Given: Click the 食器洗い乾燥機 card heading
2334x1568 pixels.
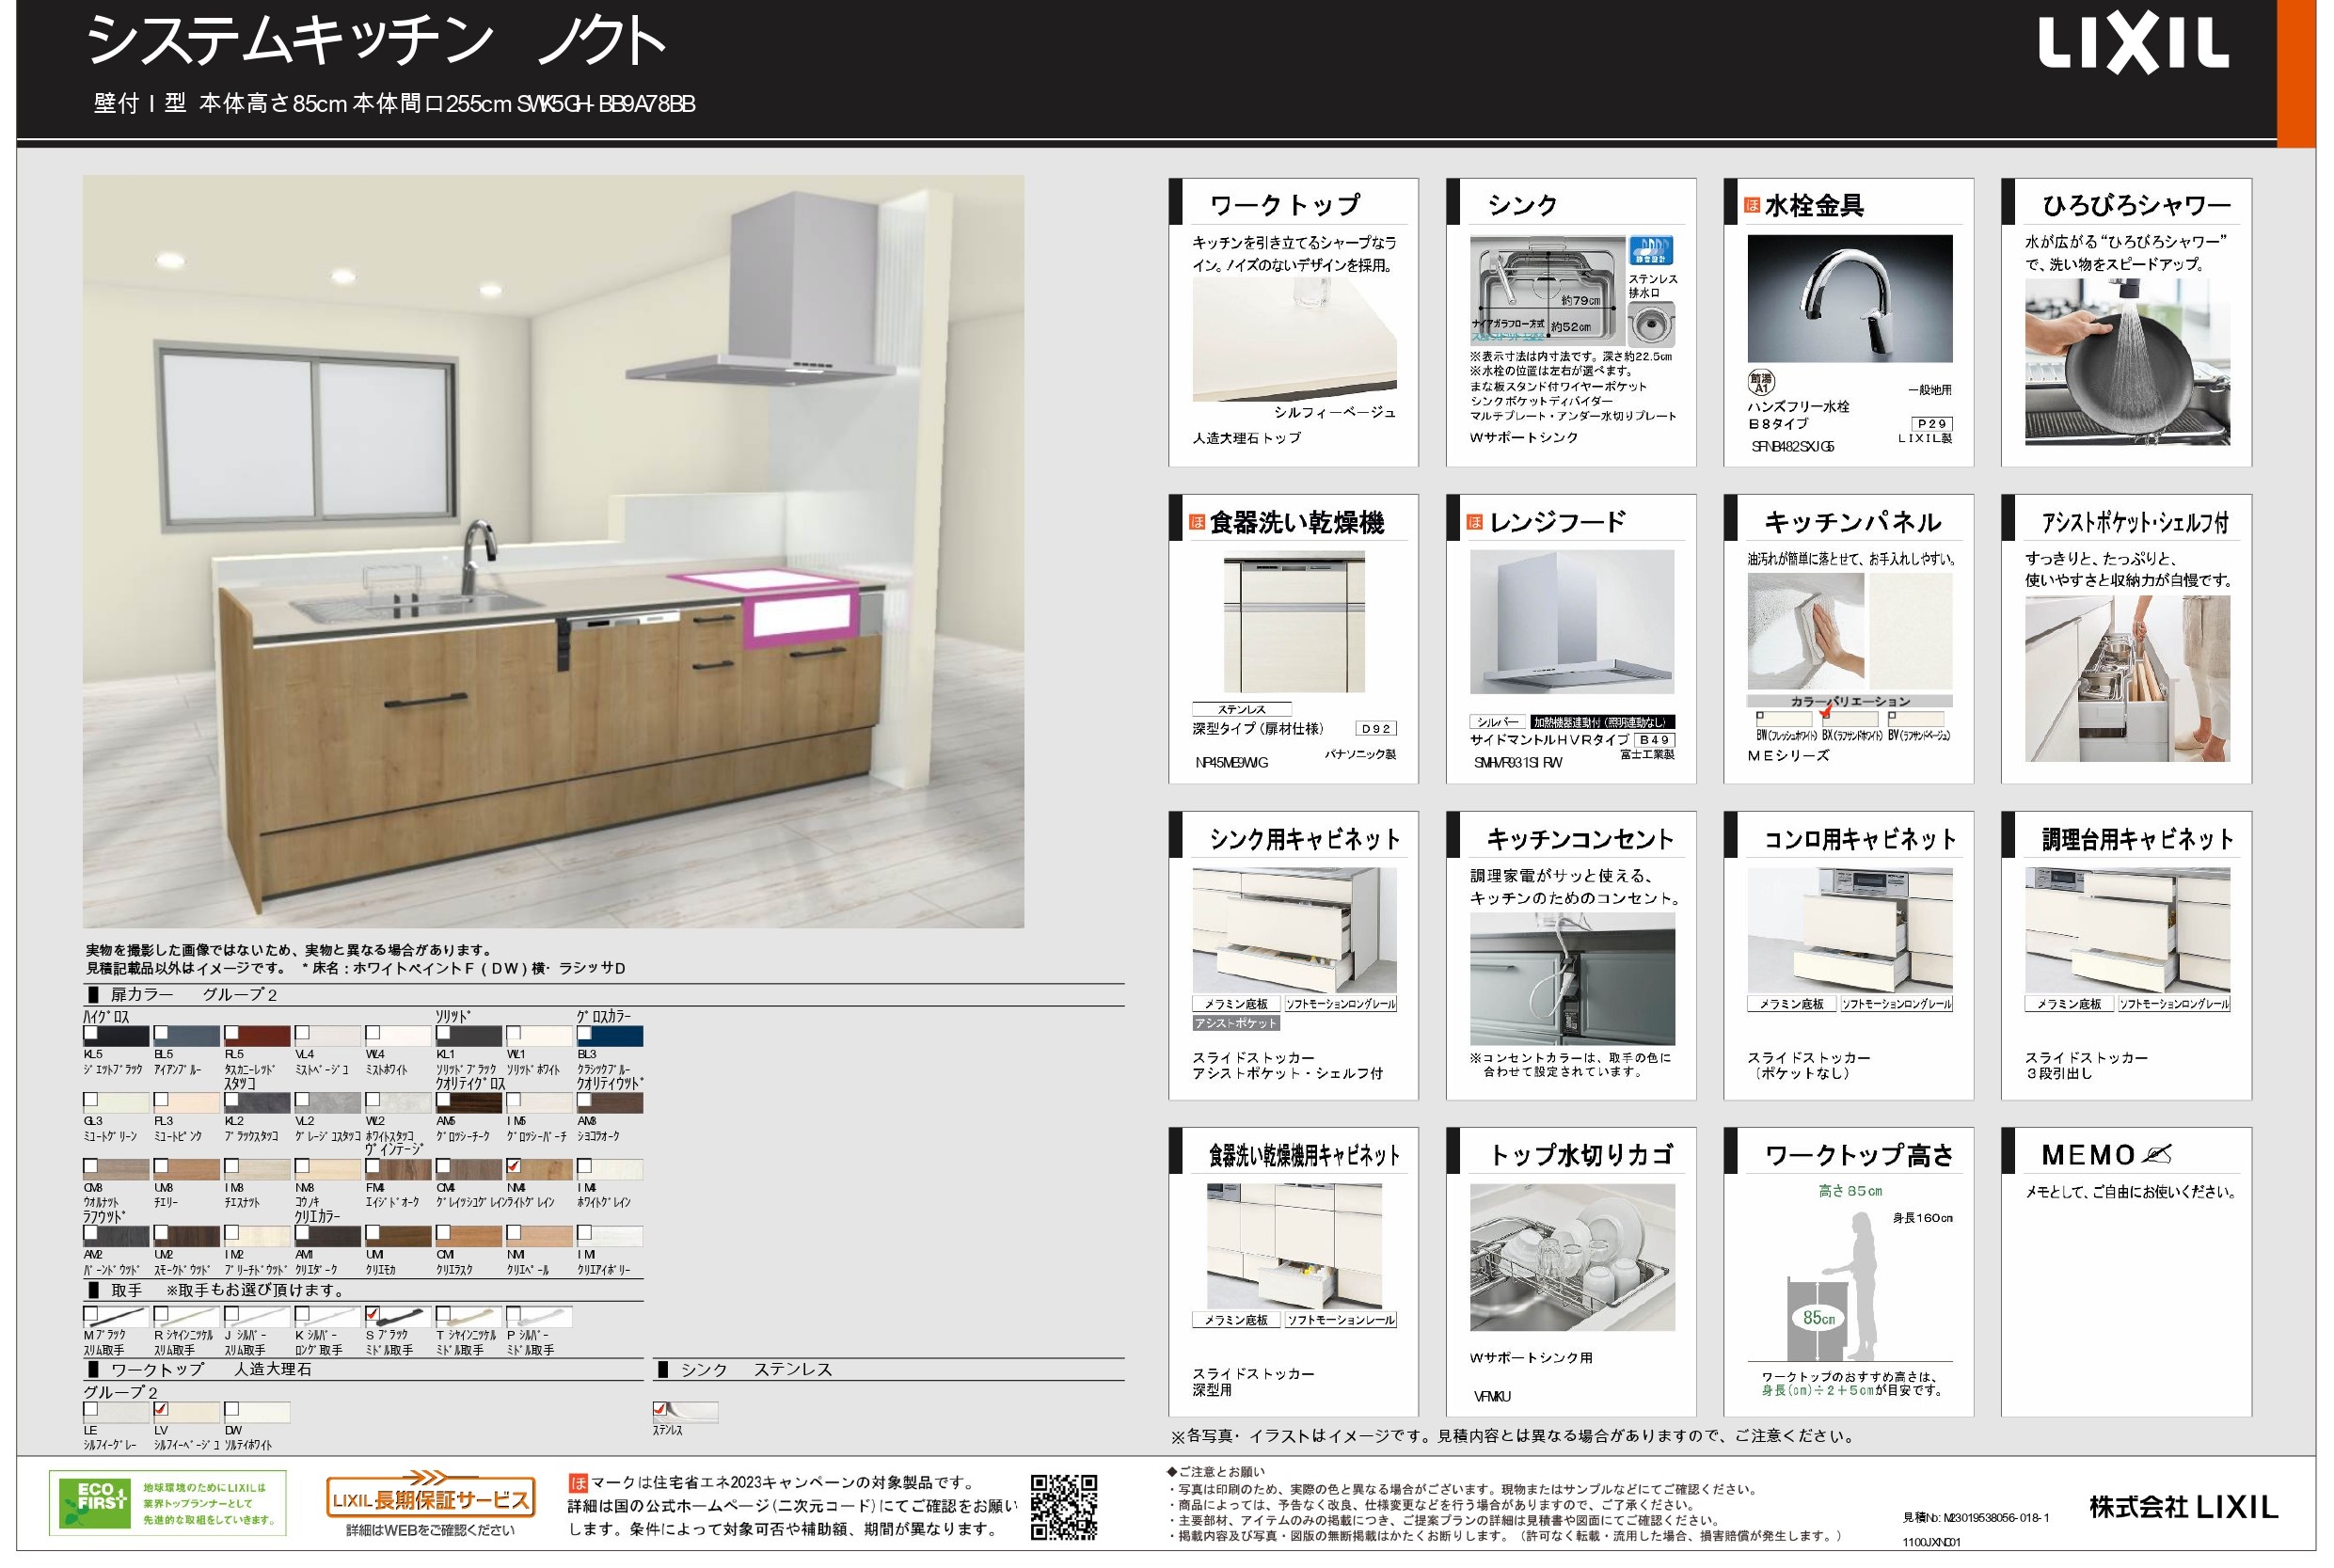Looking at the screenshot, I should pyautogui.click(x=1296, y=522).
